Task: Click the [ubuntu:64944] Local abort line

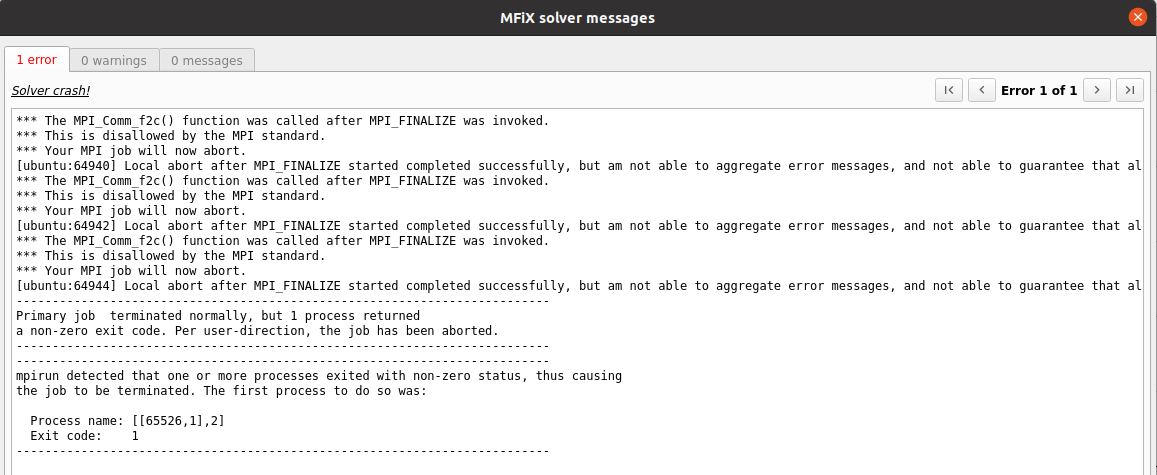Action: pyautogui.click(x=578, y=285)
